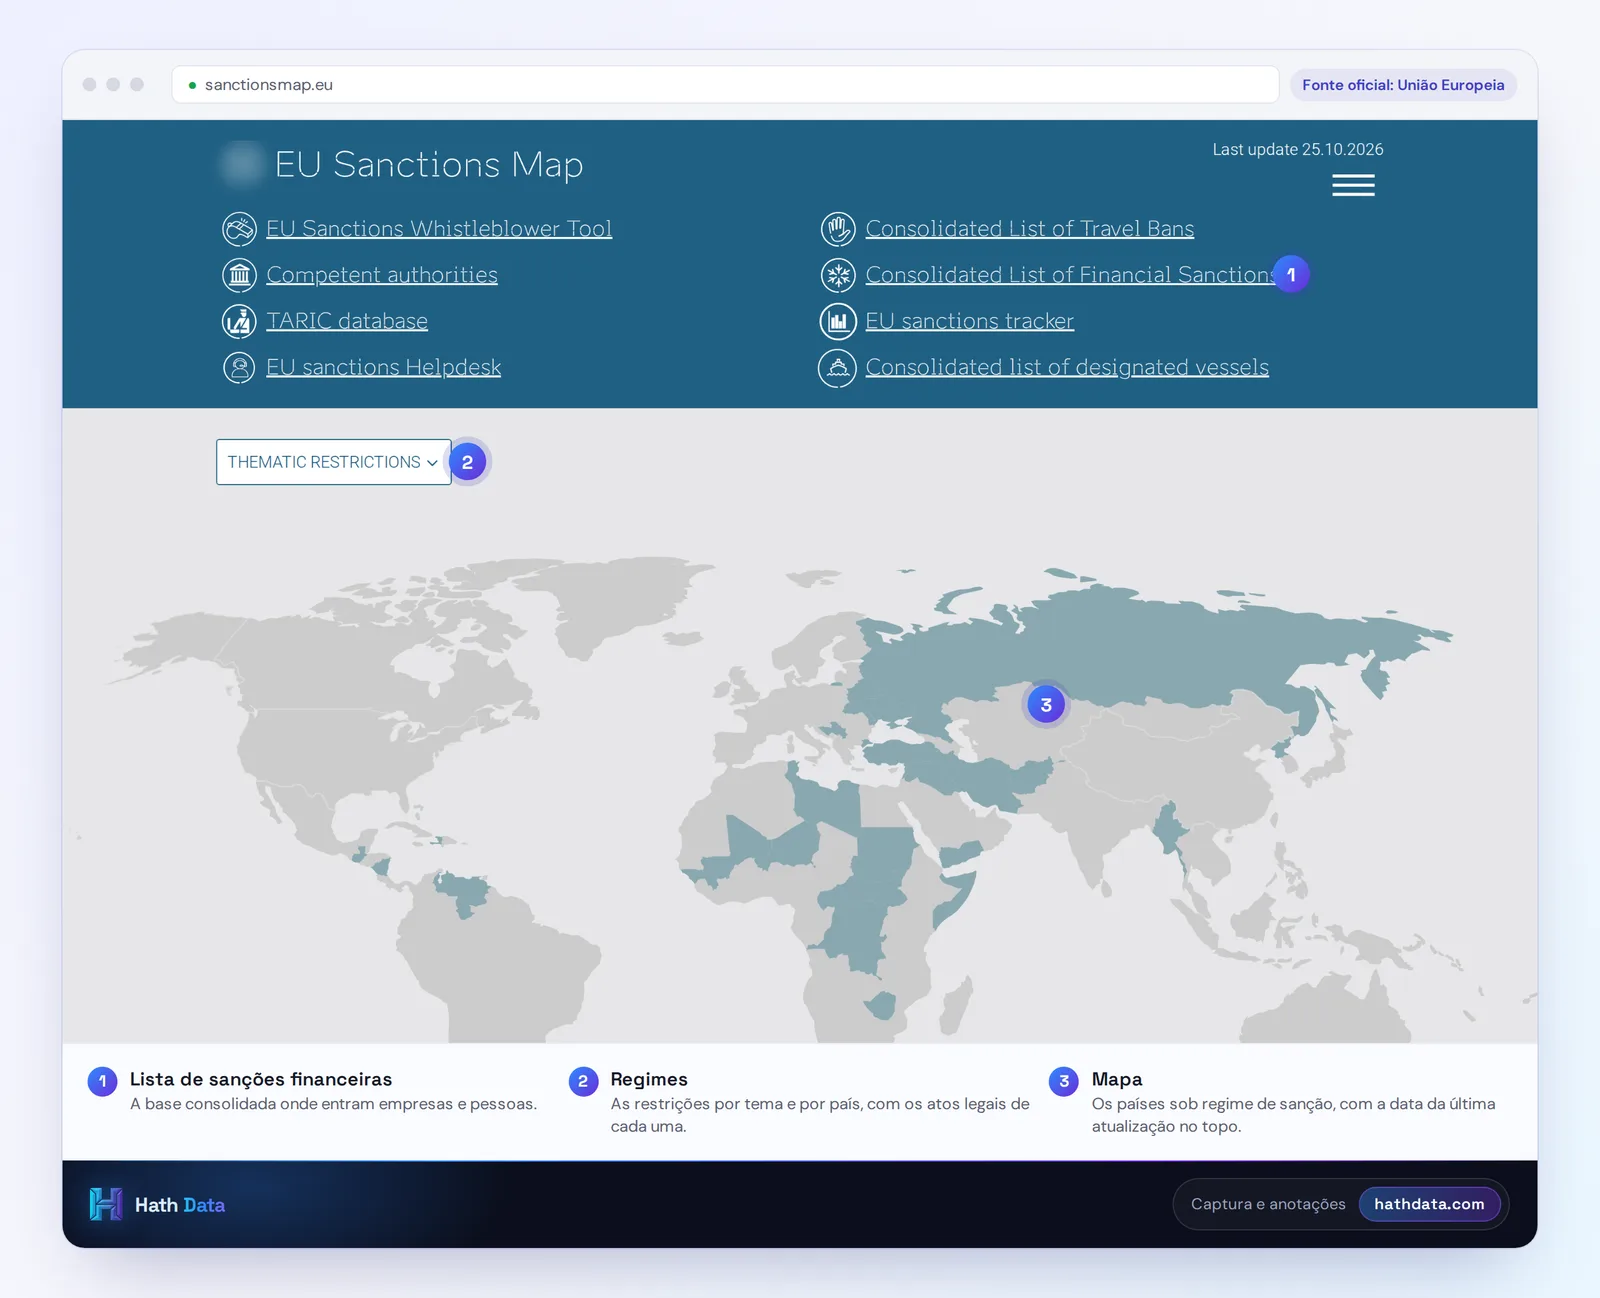Open the hamburger menu
Viewport: 1600px width, 1298px height.
click(1353, 185)
